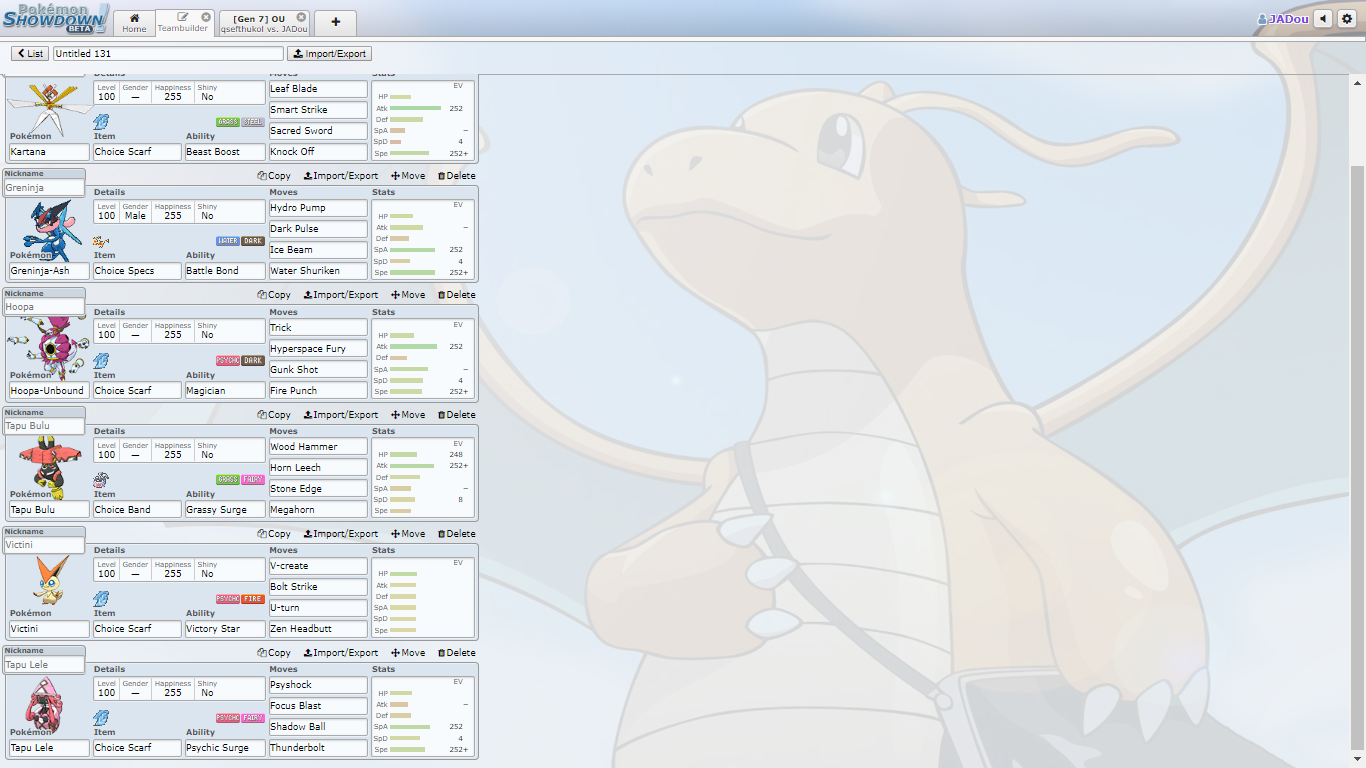Open the sound volume settings icon
The width and height of the screenshot is (1366, 768).
(x=1323, y=19)
